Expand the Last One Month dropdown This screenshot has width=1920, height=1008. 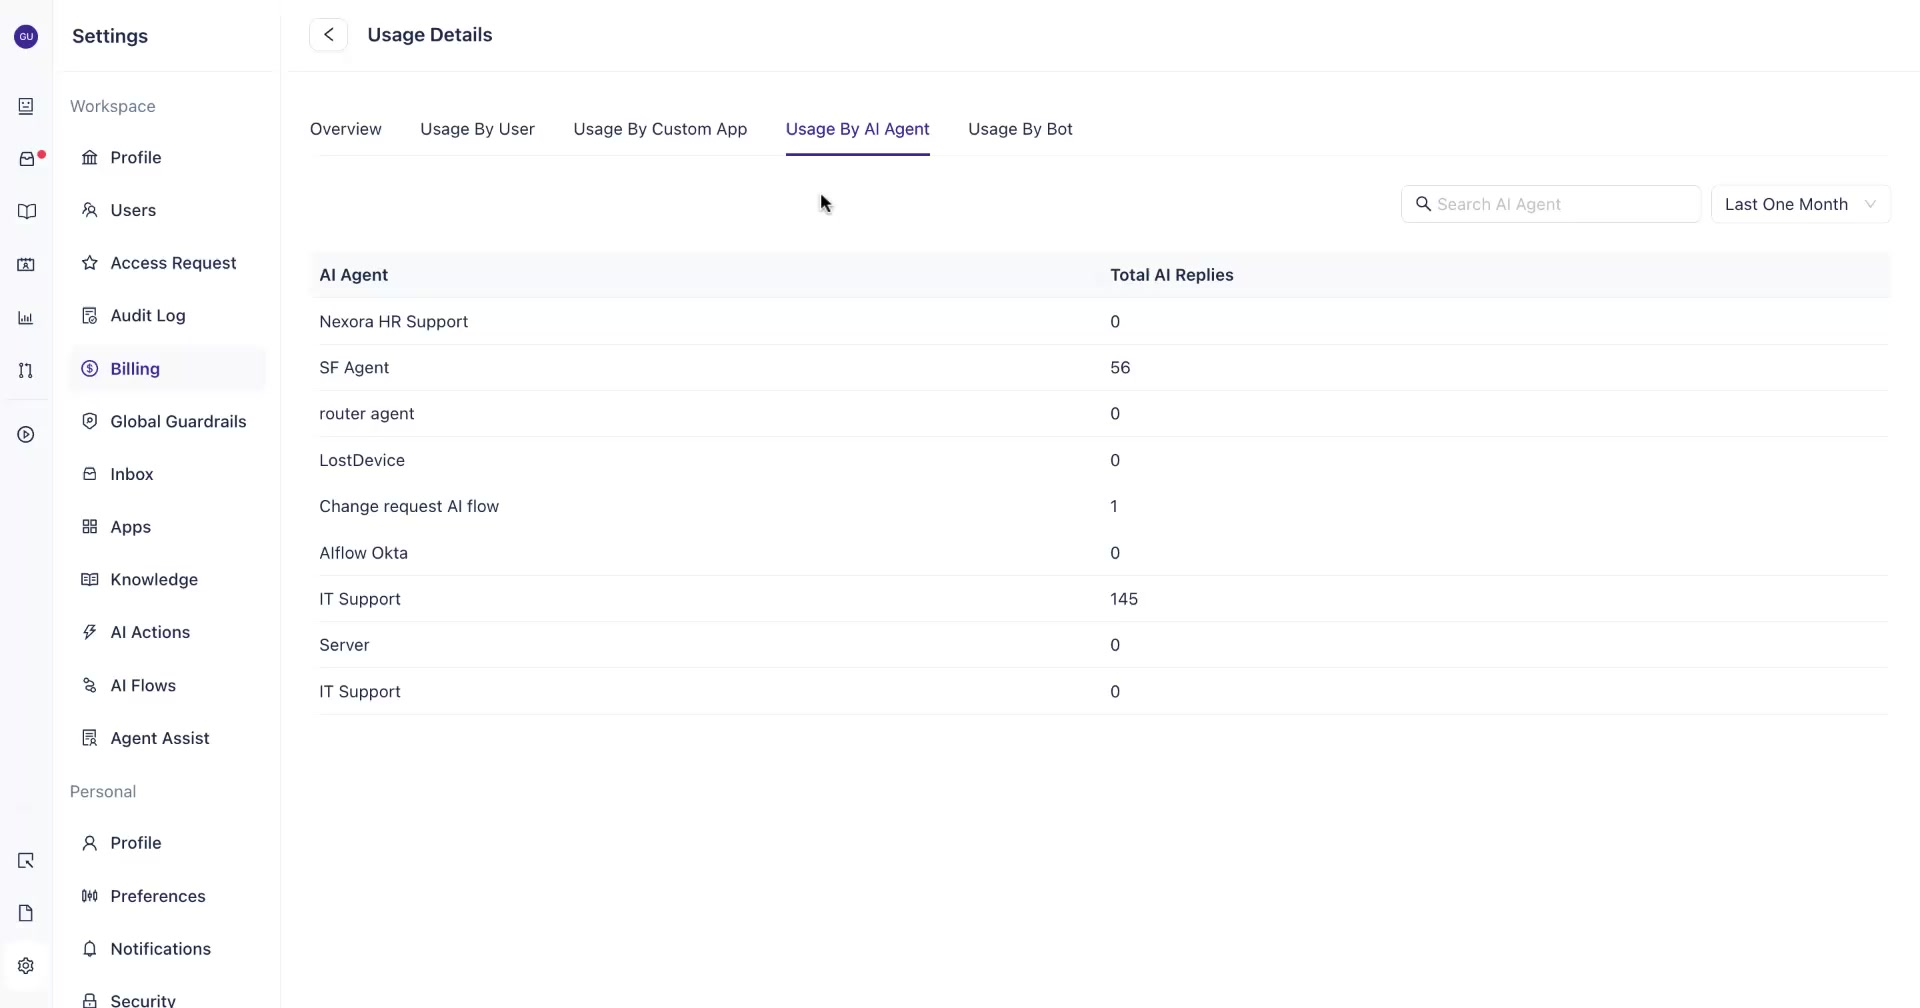[x=1800, y=204]
